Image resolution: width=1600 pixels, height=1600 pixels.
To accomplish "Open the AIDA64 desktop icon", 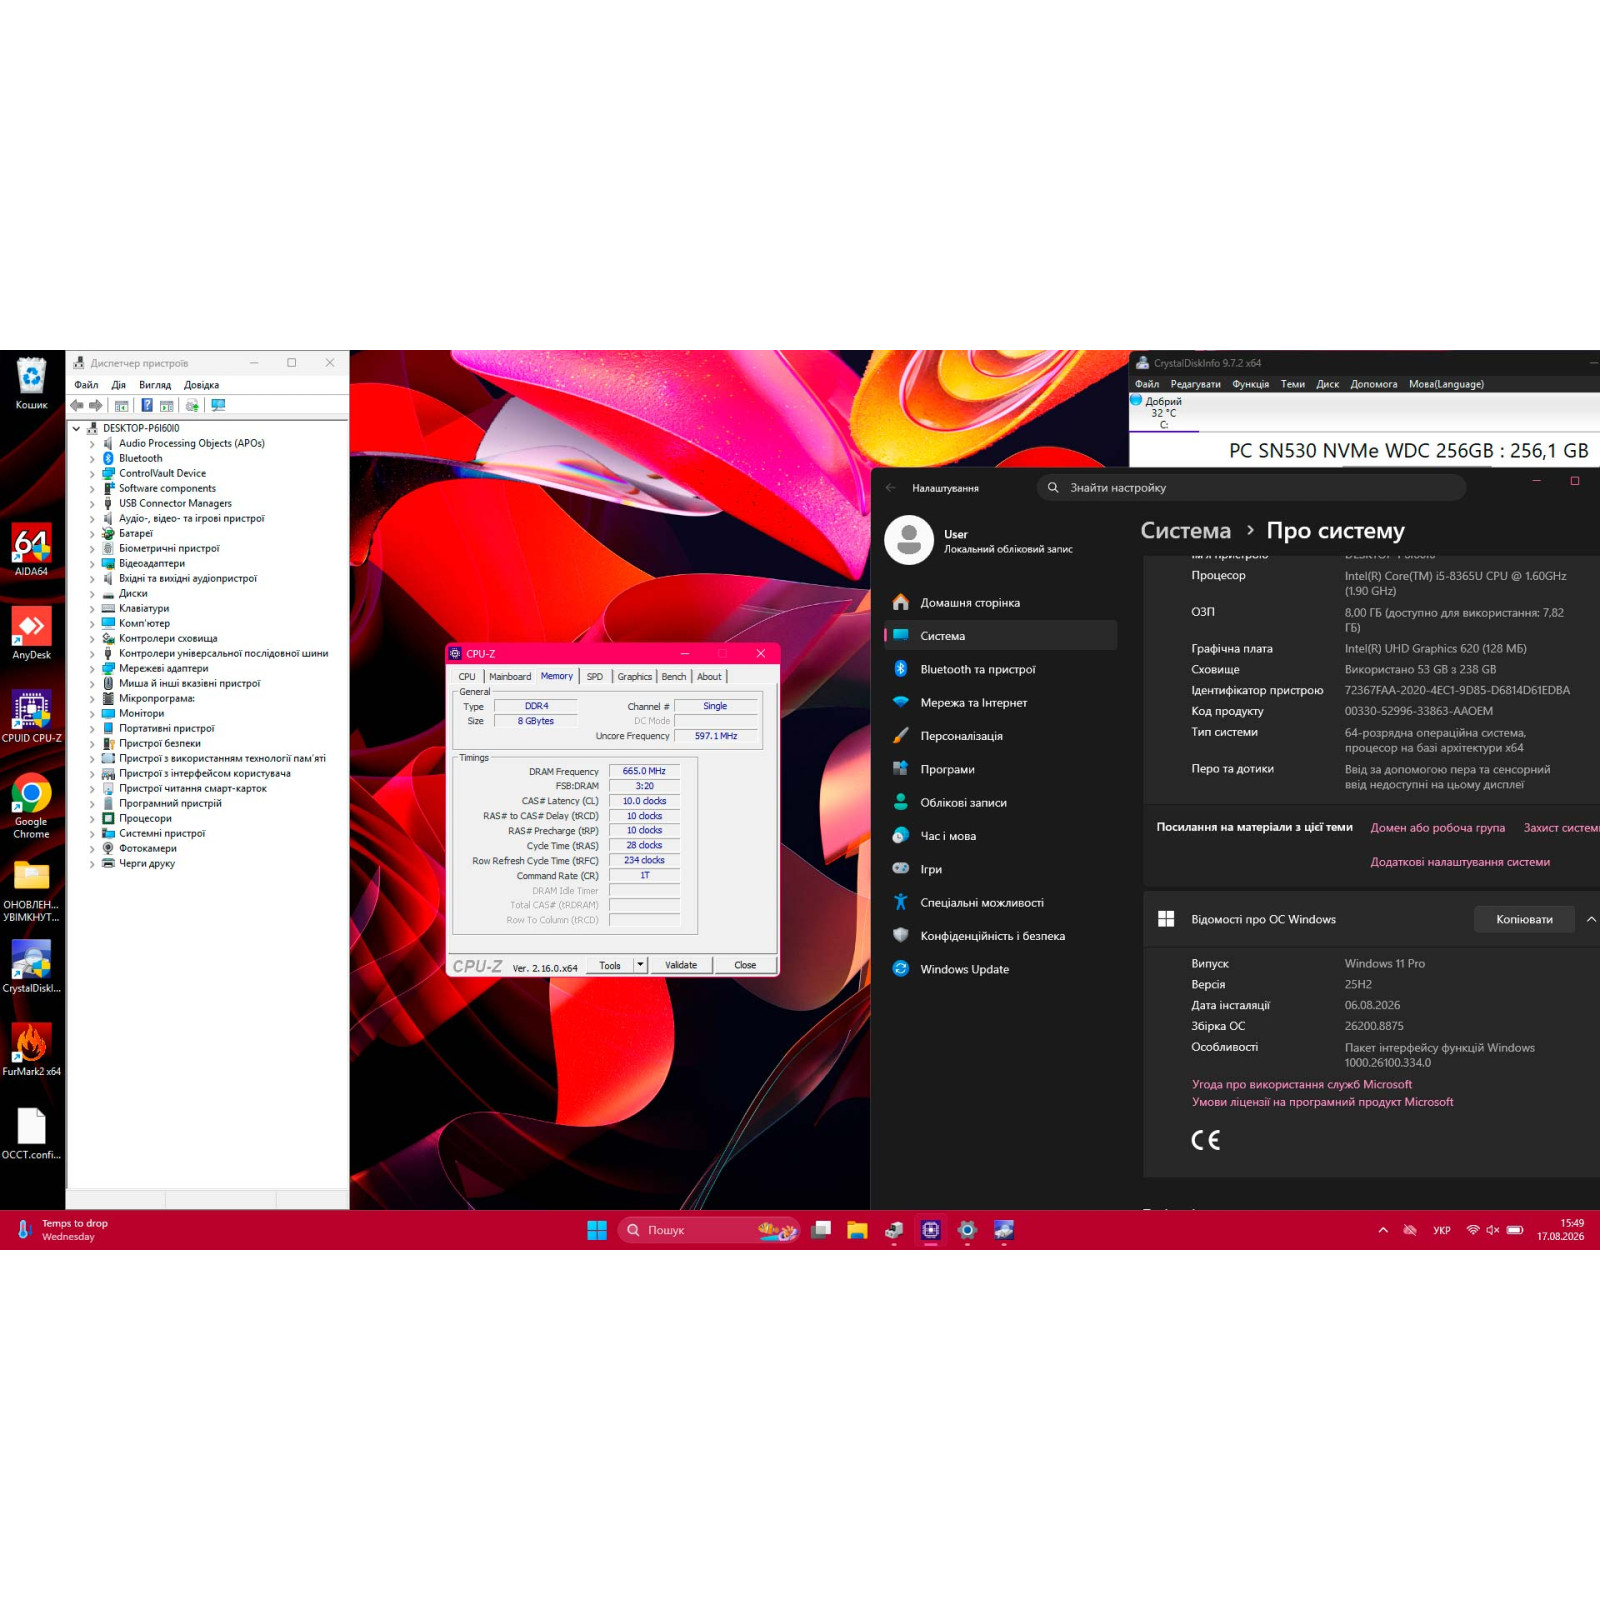I will (31, 548).
